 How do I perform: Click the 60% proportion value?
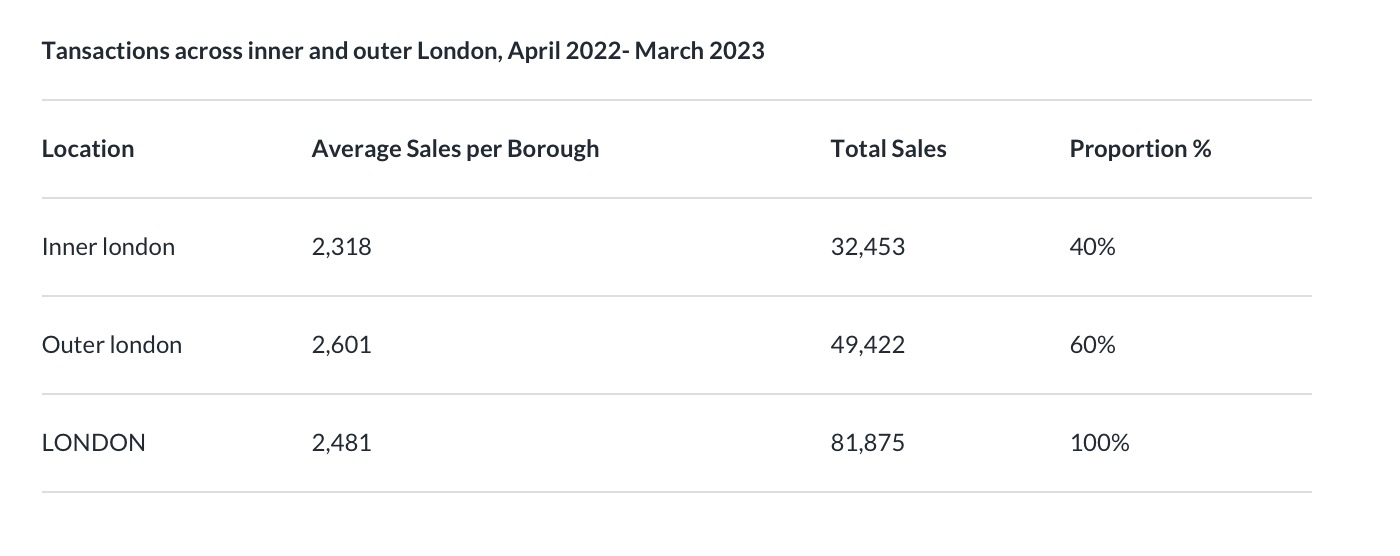(1092, 345)
